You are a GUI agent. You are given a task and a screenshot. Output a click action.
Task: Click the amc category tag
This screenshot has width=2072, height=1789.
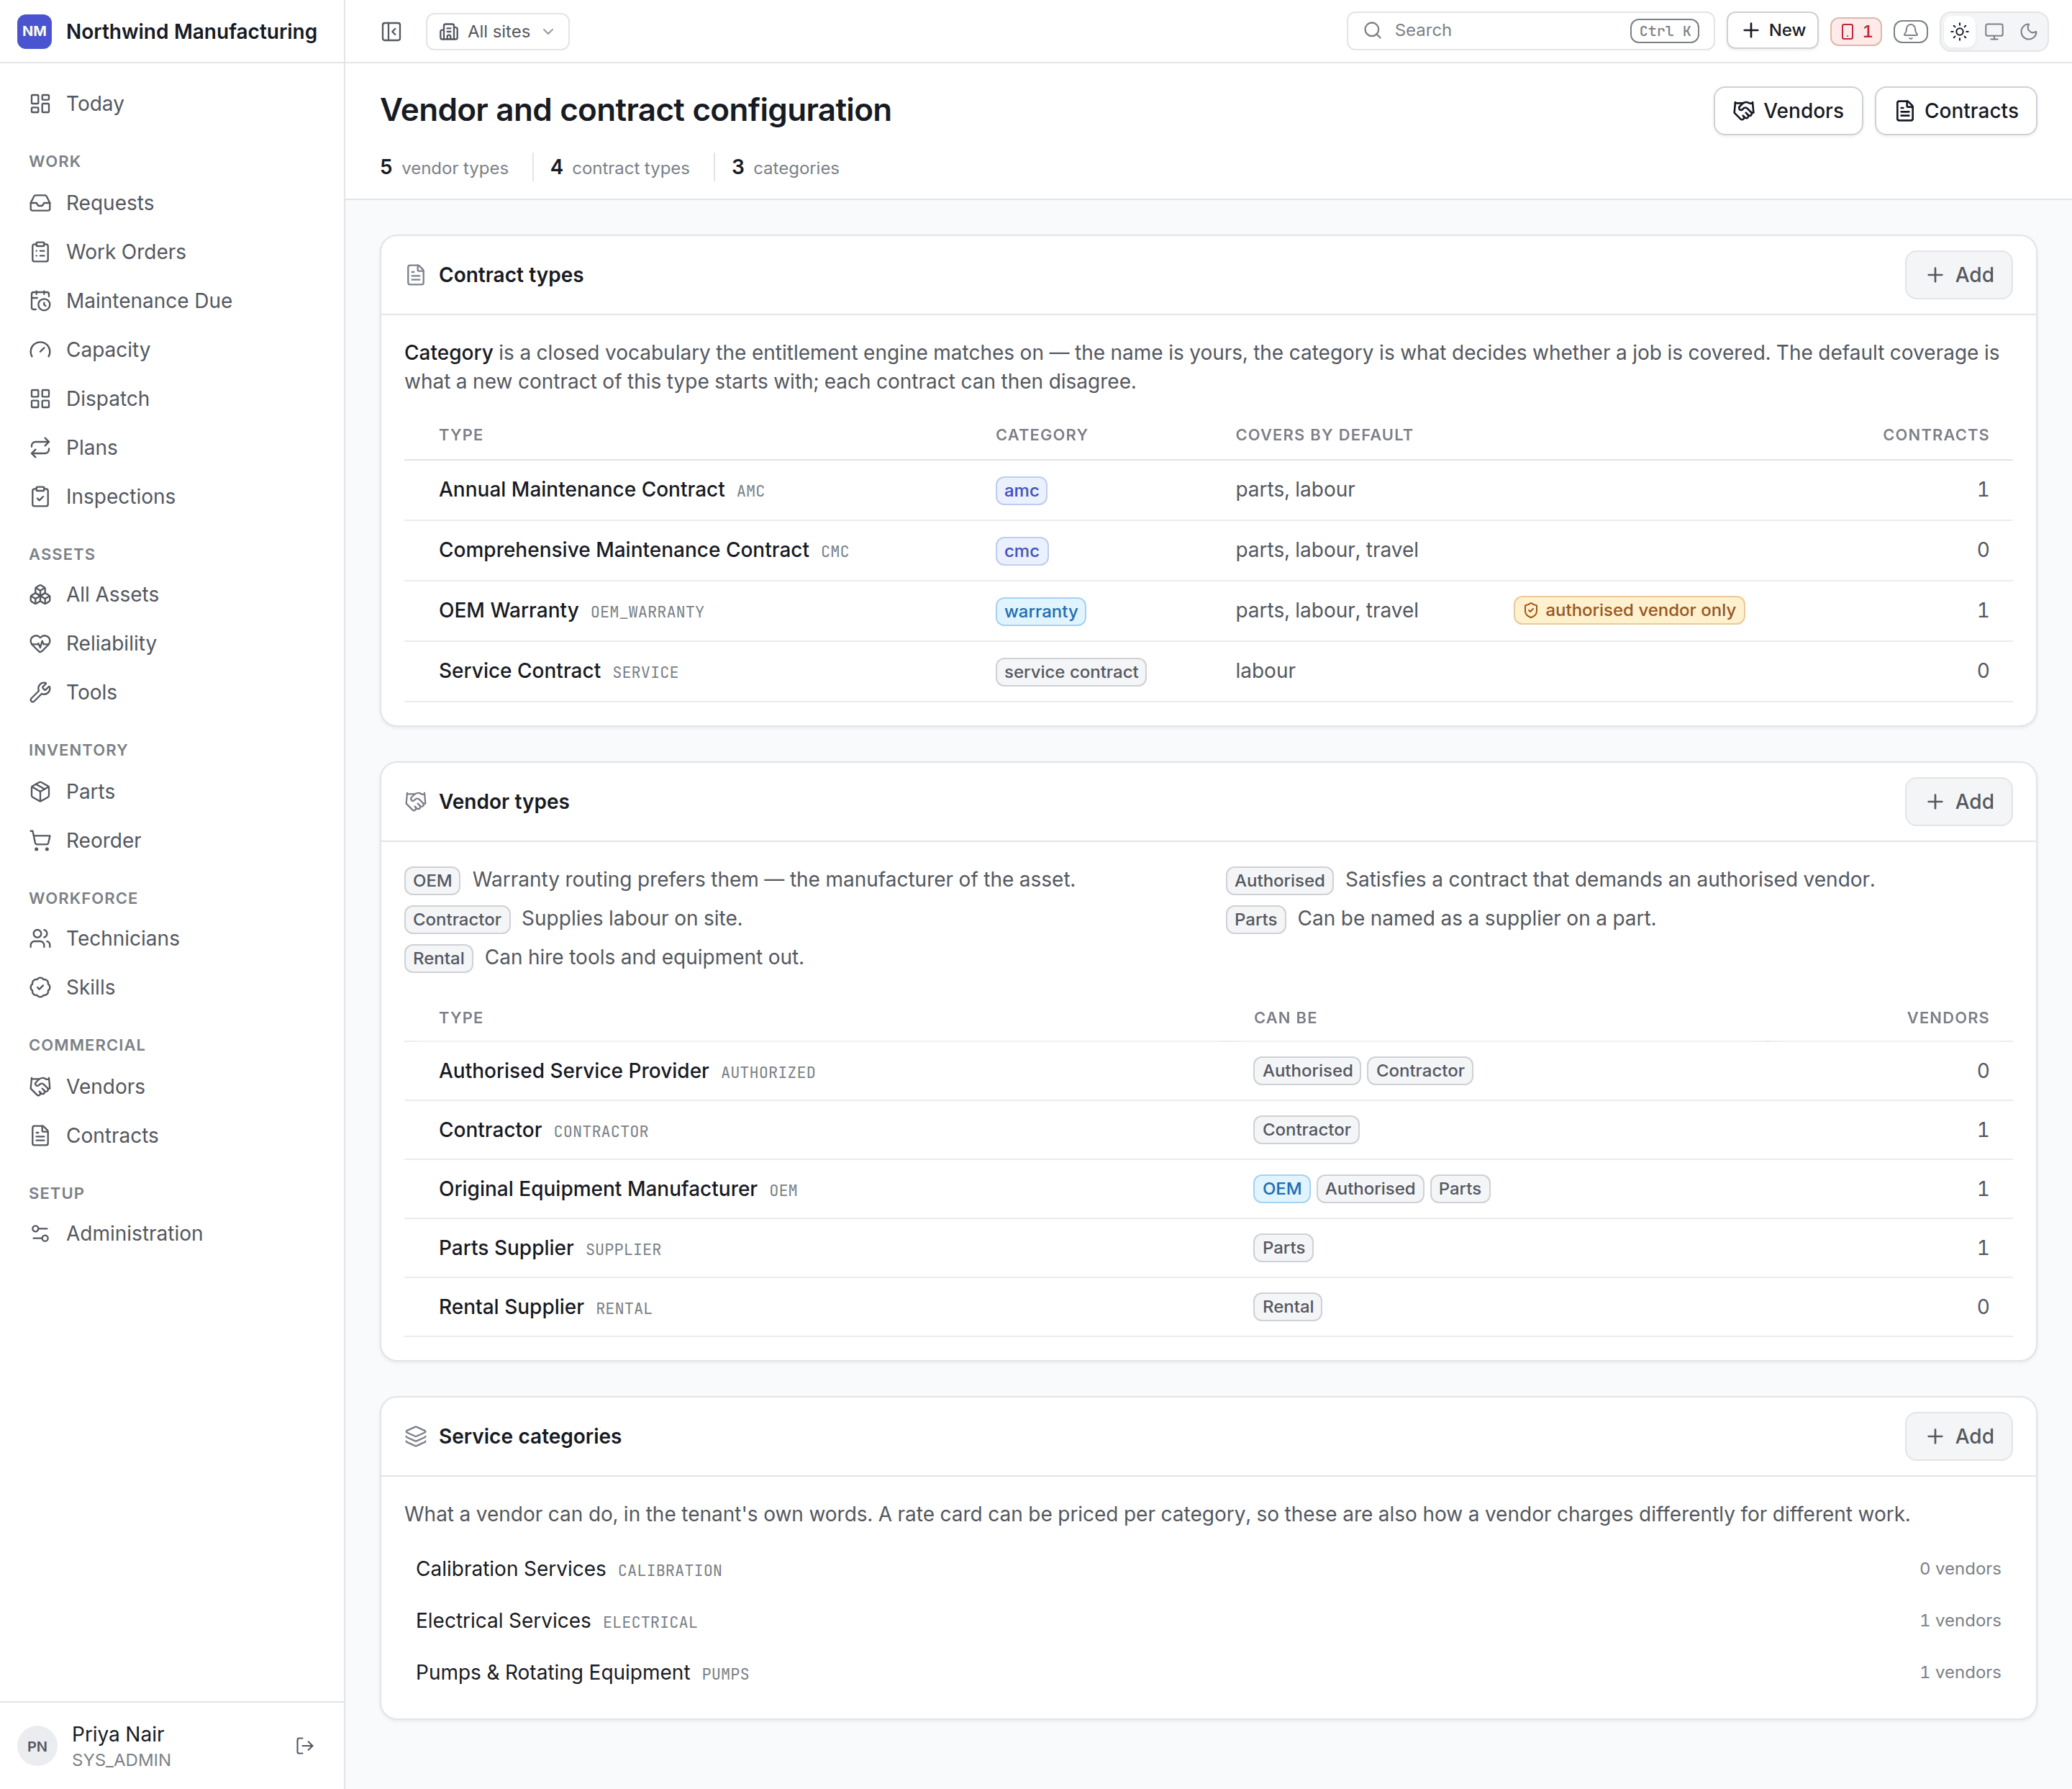(x=1021, y=491)
